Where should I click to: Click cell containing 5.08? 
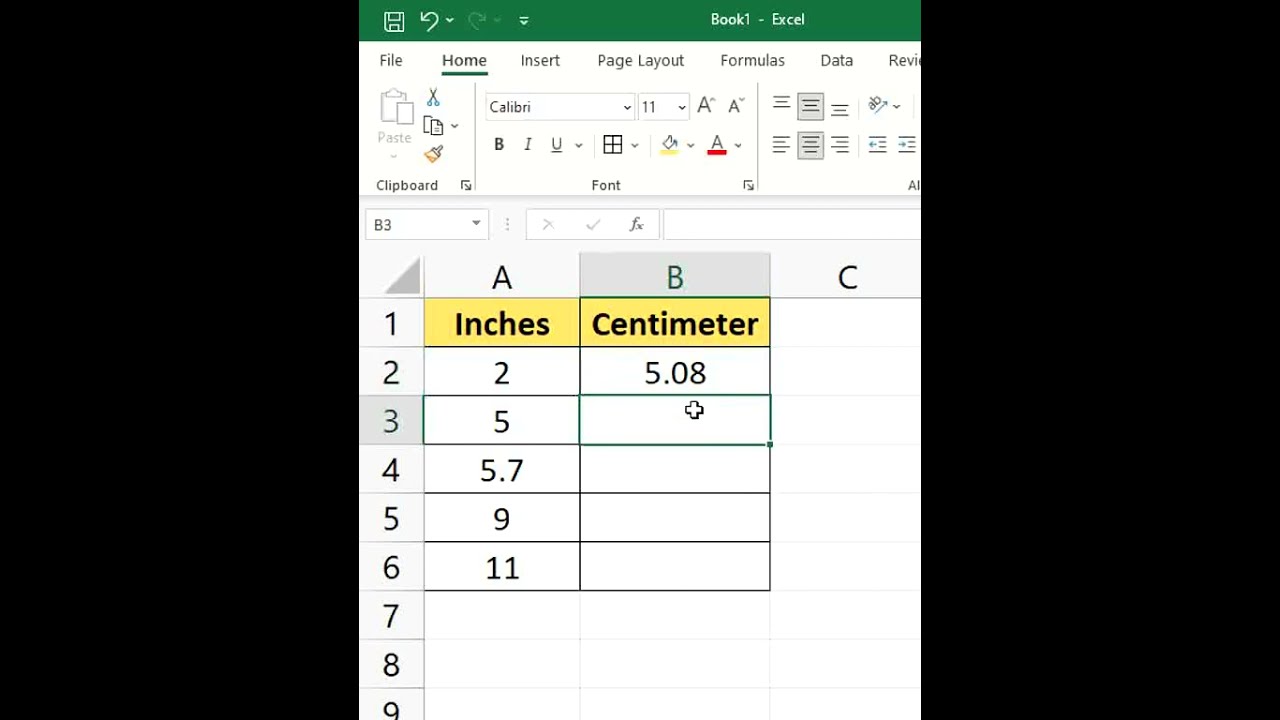pos(675,372)
